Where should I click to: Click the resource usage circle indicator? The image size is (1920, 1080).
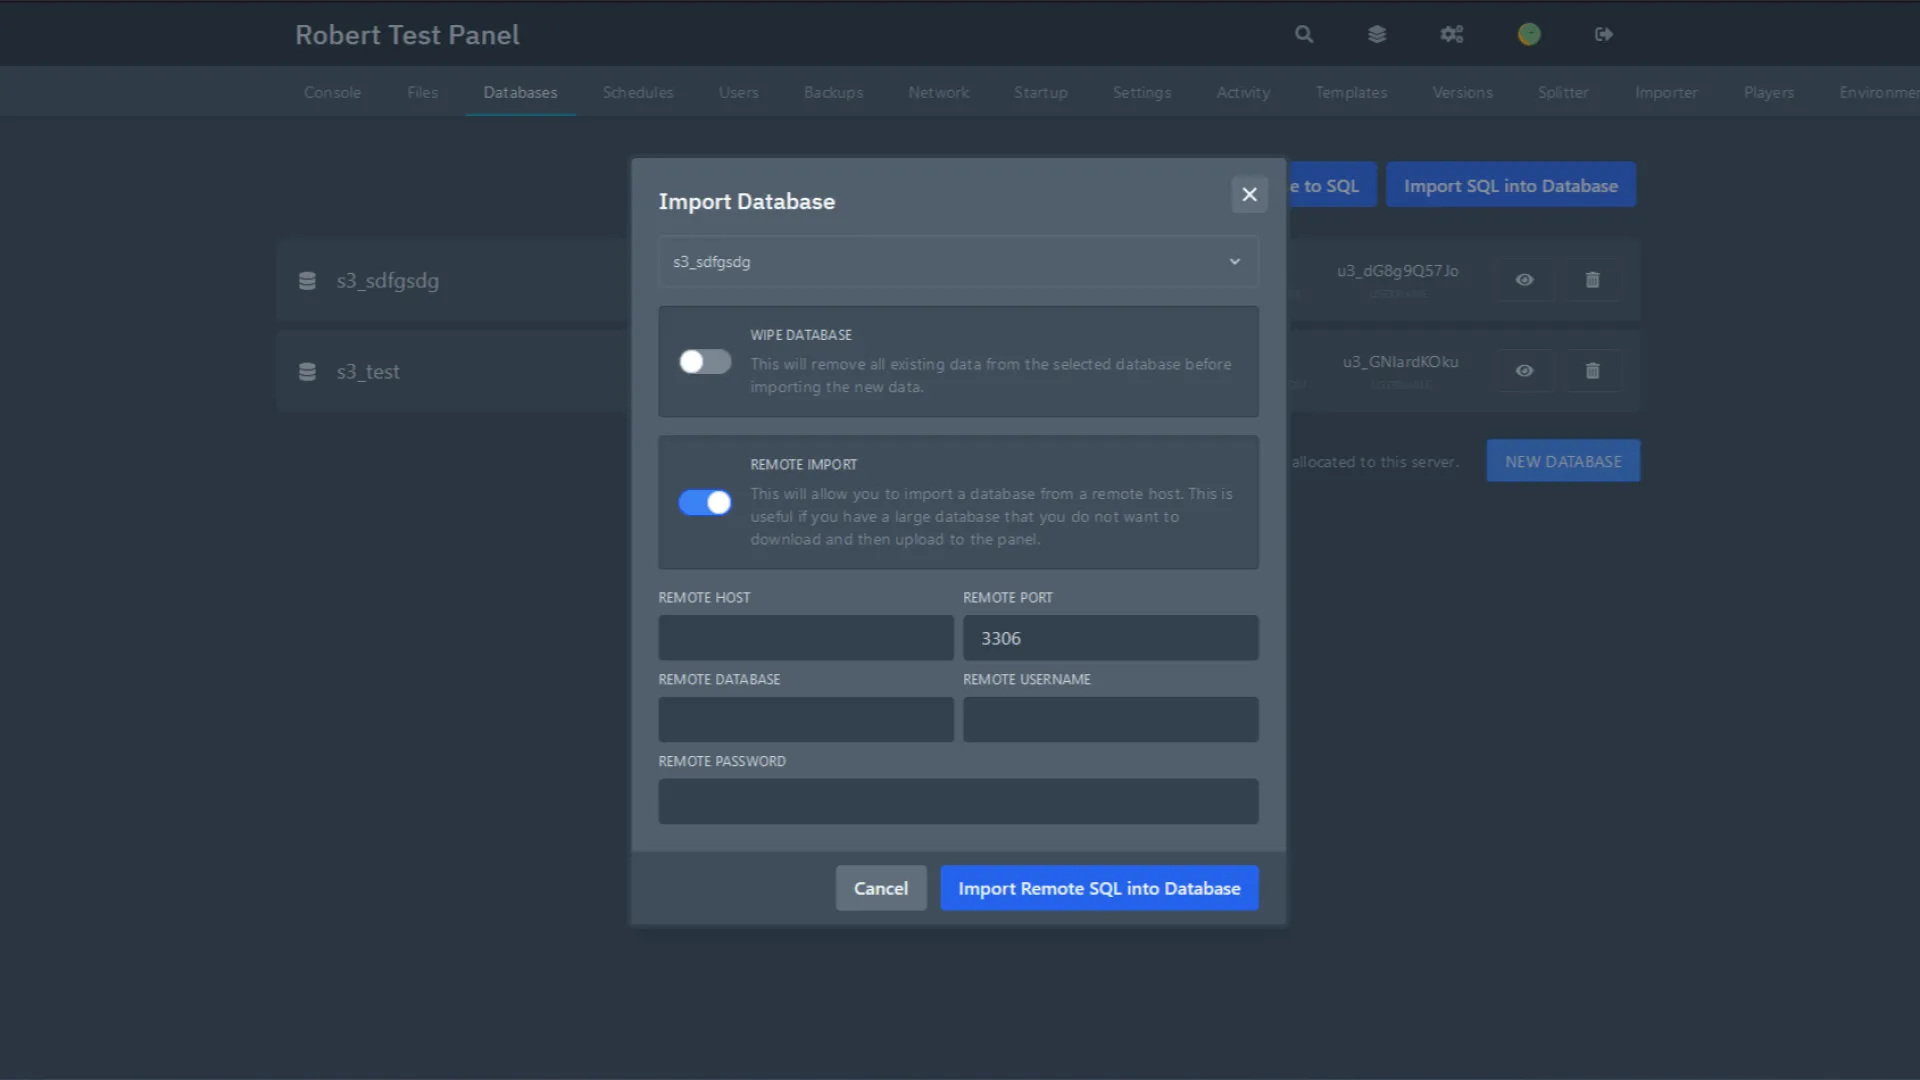[1528, 33]
